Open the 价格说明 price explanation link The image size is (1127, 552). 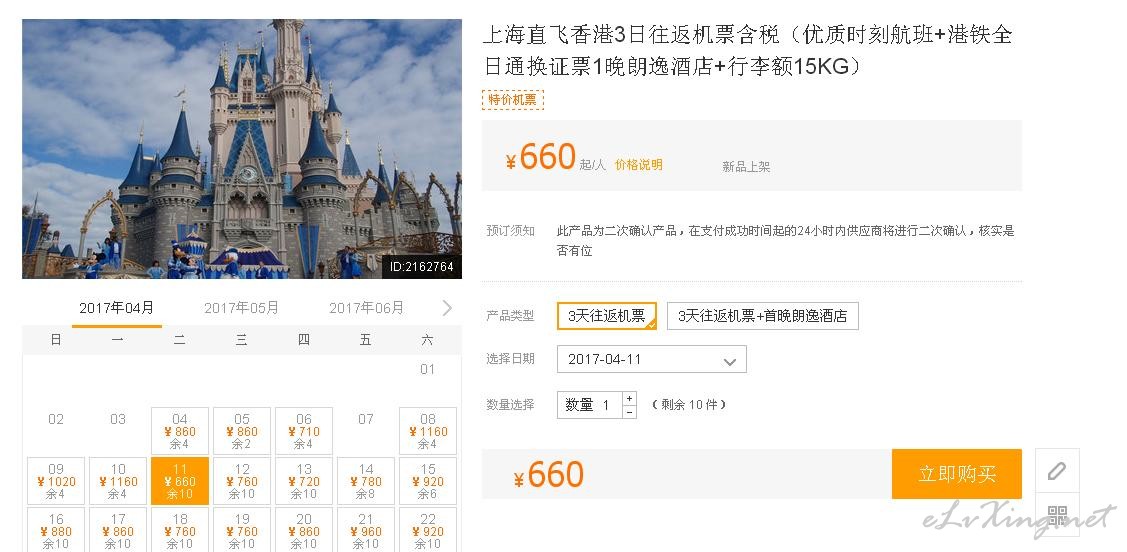point(638,165)
